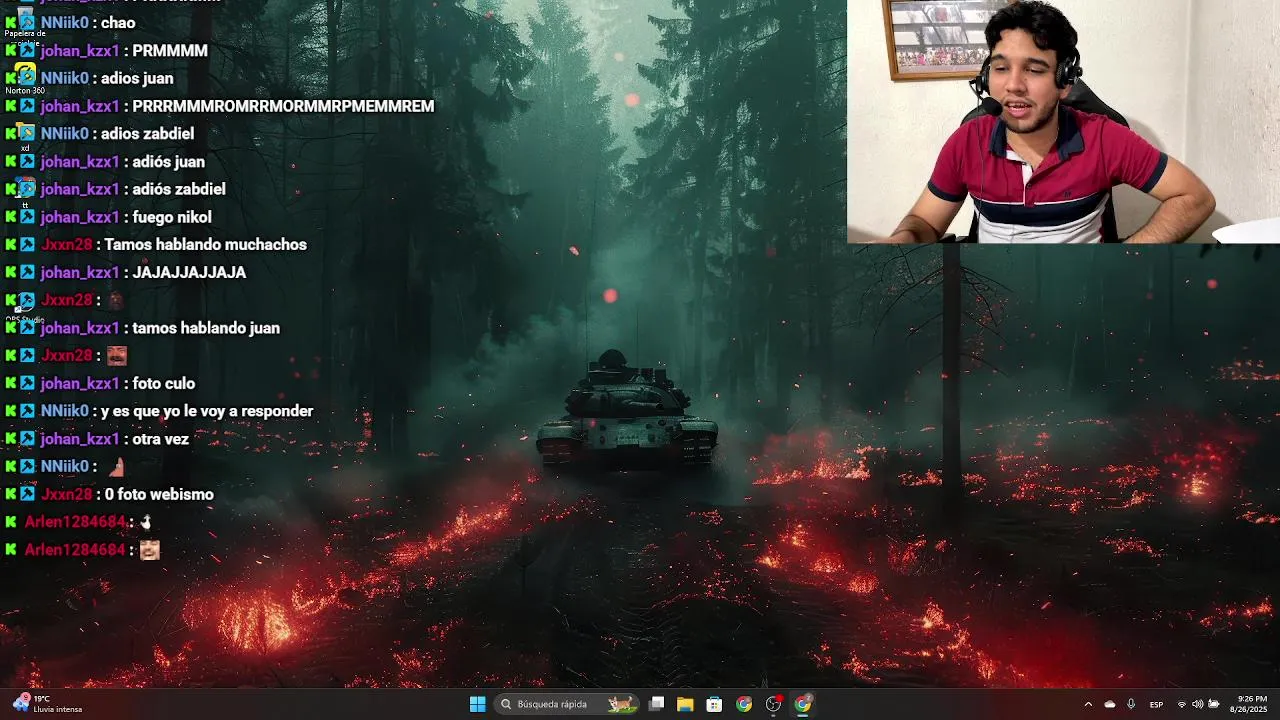The image size is (1280, 720).
Task: Click the microphone tray icon
Action: [1131, 704]
